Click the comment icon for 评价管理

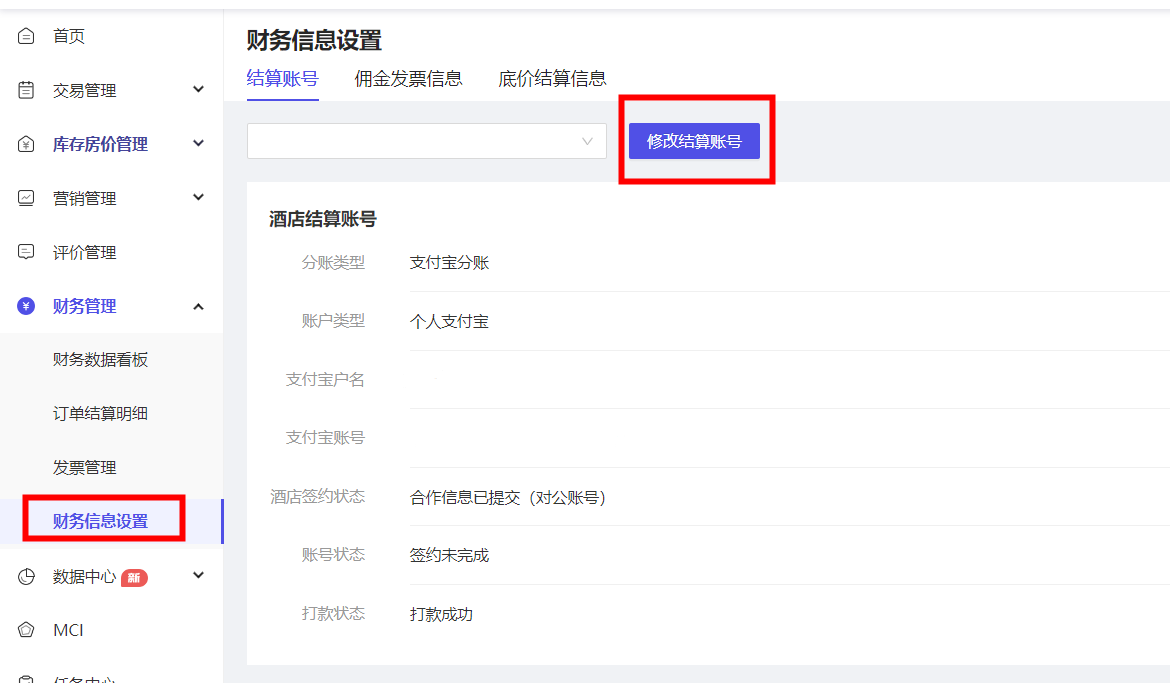[27, 253]
